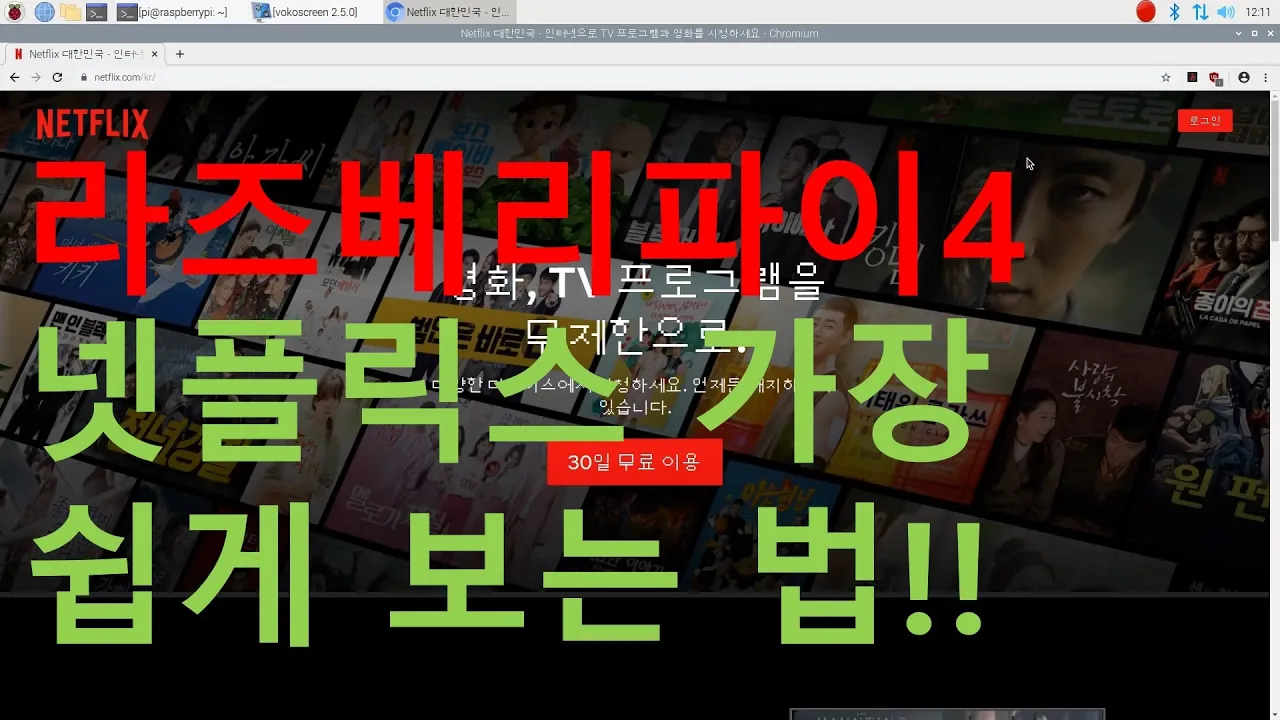Go back in browser history
The width and height of the screenshot is (1280, 720).
pos(15,77)
